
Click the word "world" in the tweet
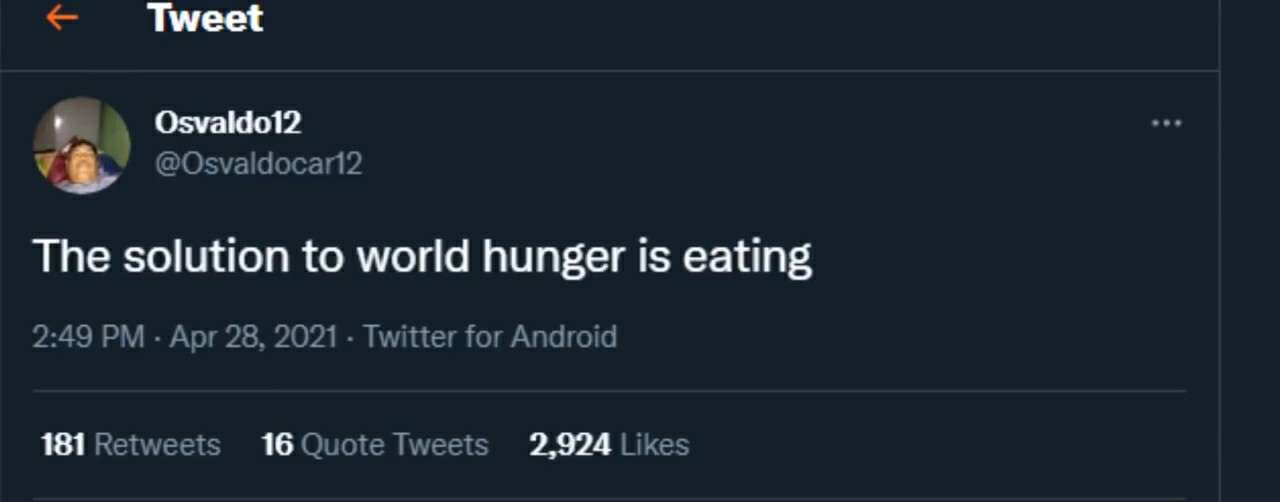tap(414, 258)
